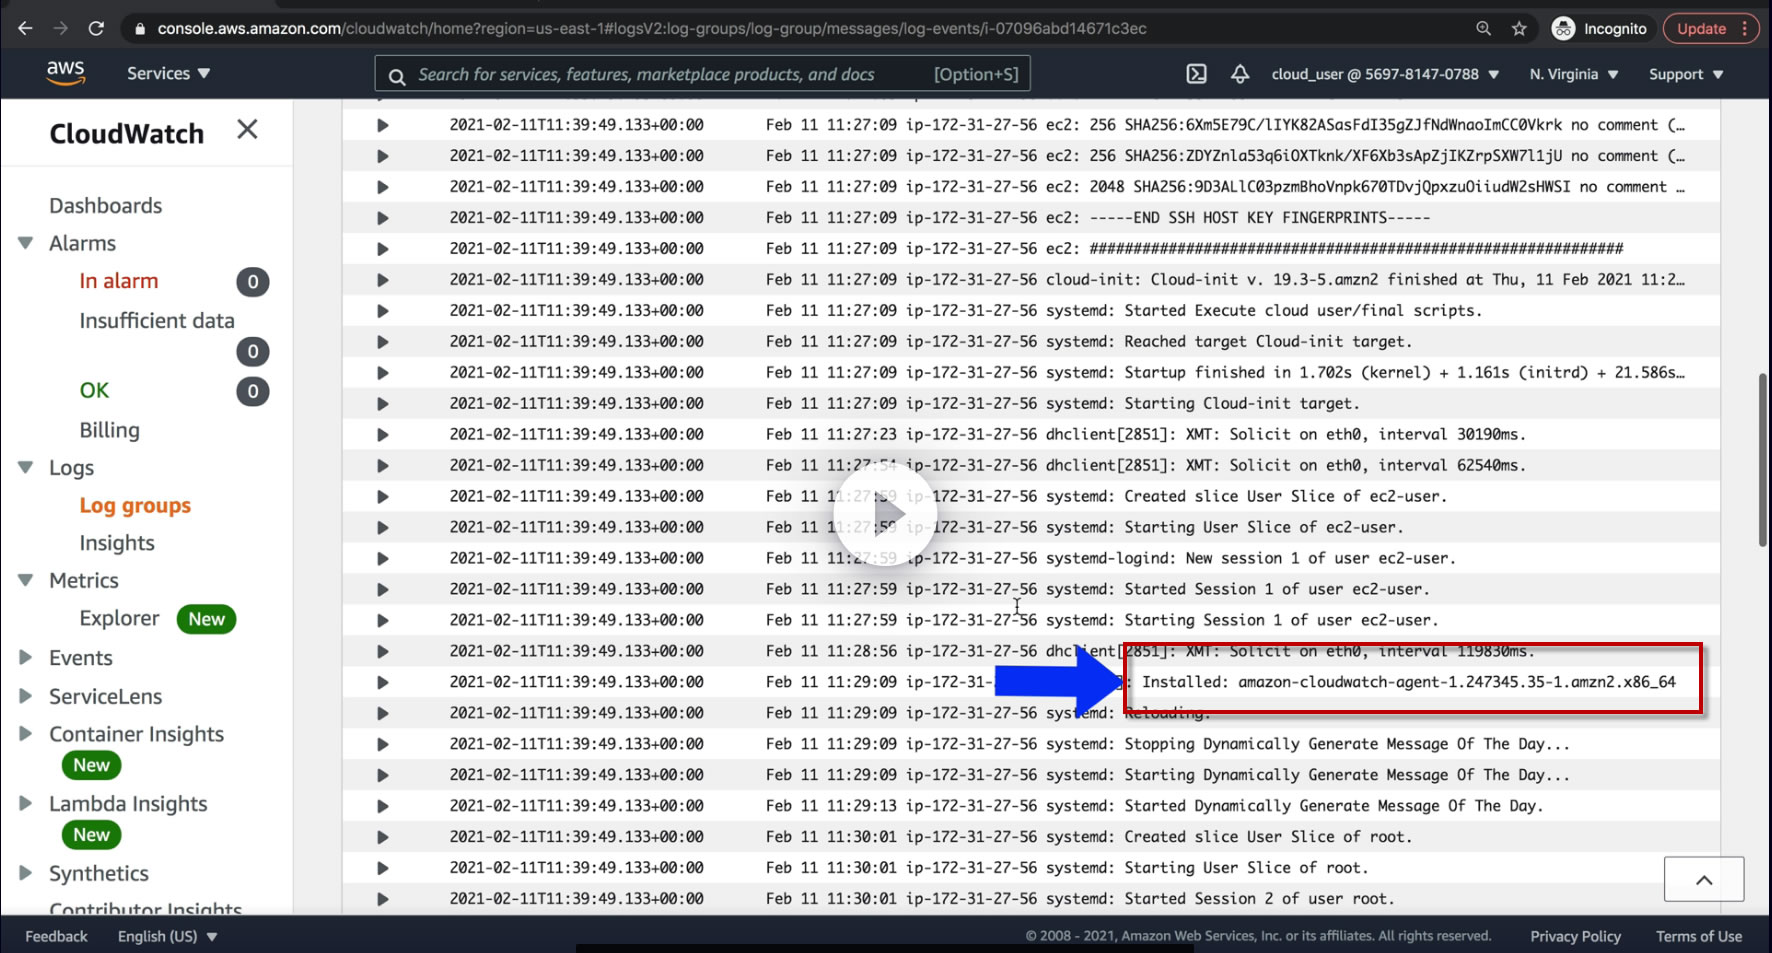1772x953 pixels.
Task: Expand the dhclient interval 62540ms log row
Action: pyautogui.click(x=382, y=466)
